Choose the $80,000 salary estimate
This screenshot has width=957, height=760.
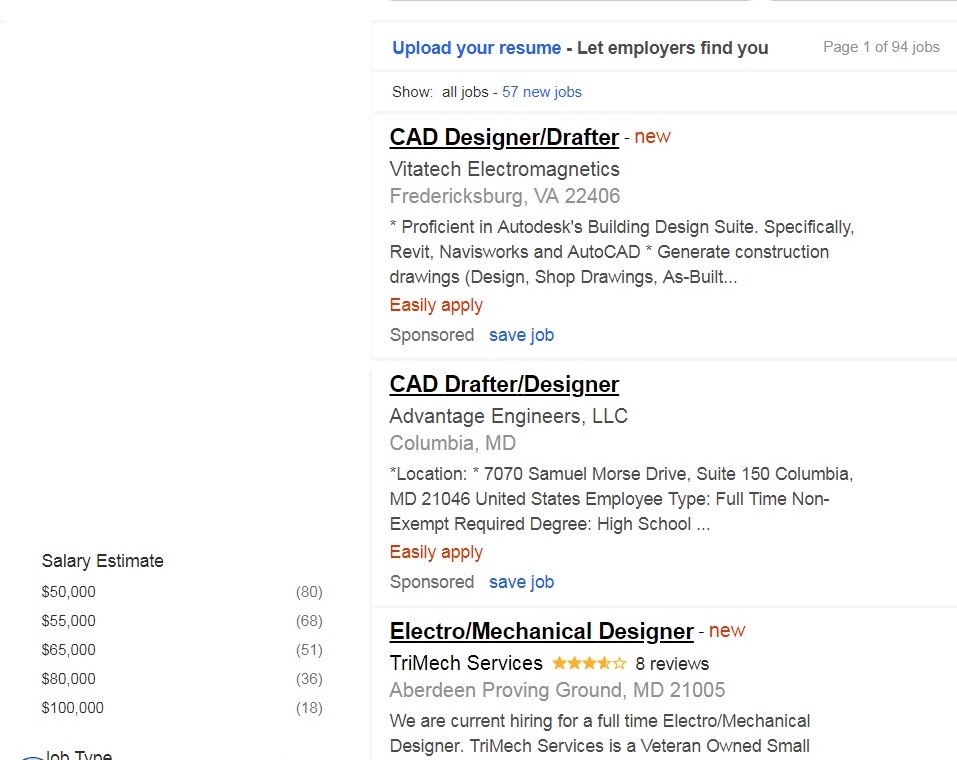pos(69,679)
